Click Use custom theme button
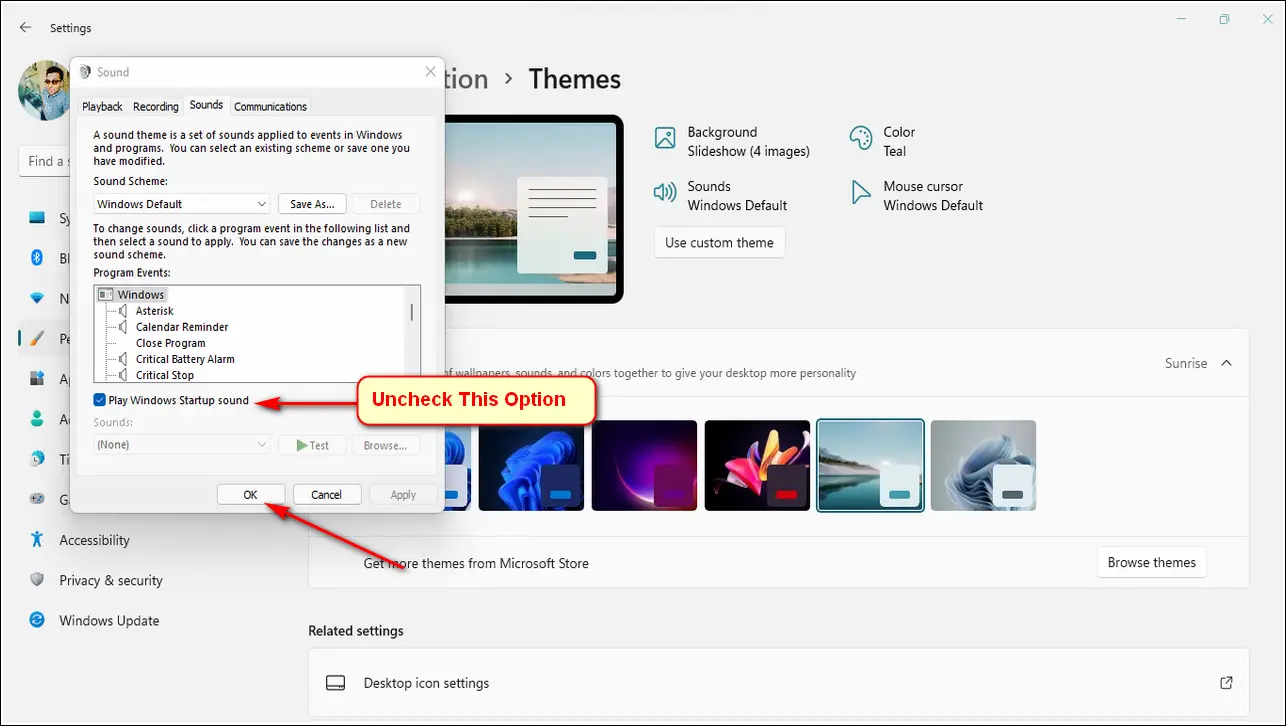Screen dimensions: 1286x726 pyautogui.click(x=719, y=242)
